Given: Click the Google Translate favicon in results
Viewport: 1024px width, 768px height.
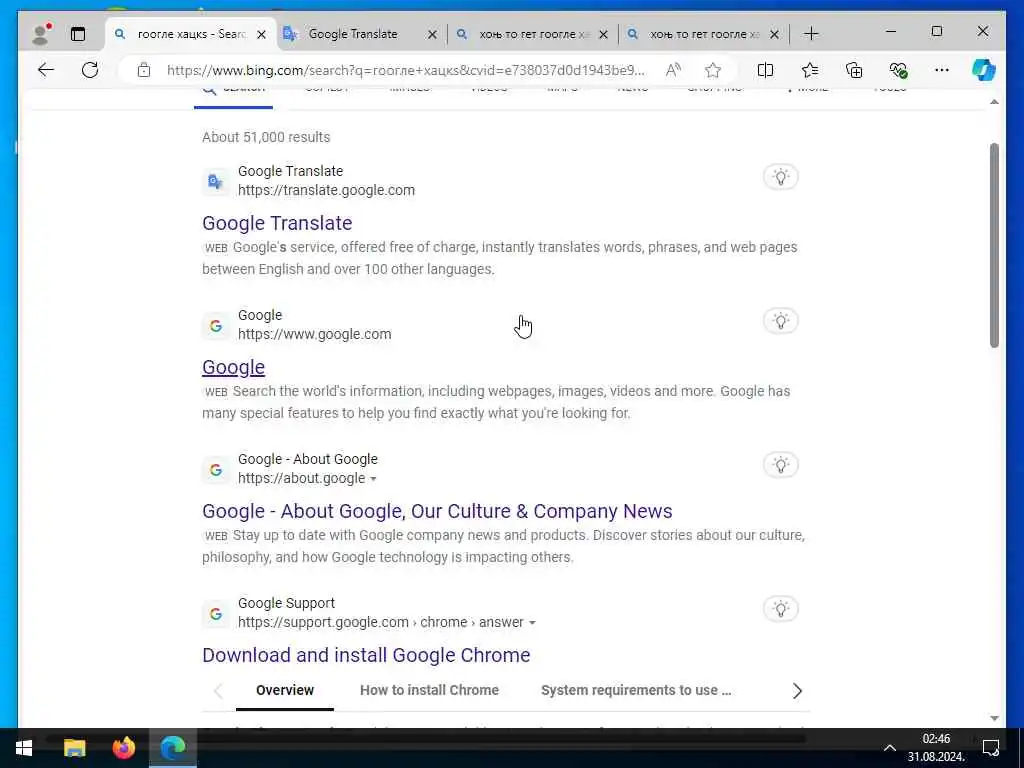Looking at the screenshot, I should pos(216,181).
